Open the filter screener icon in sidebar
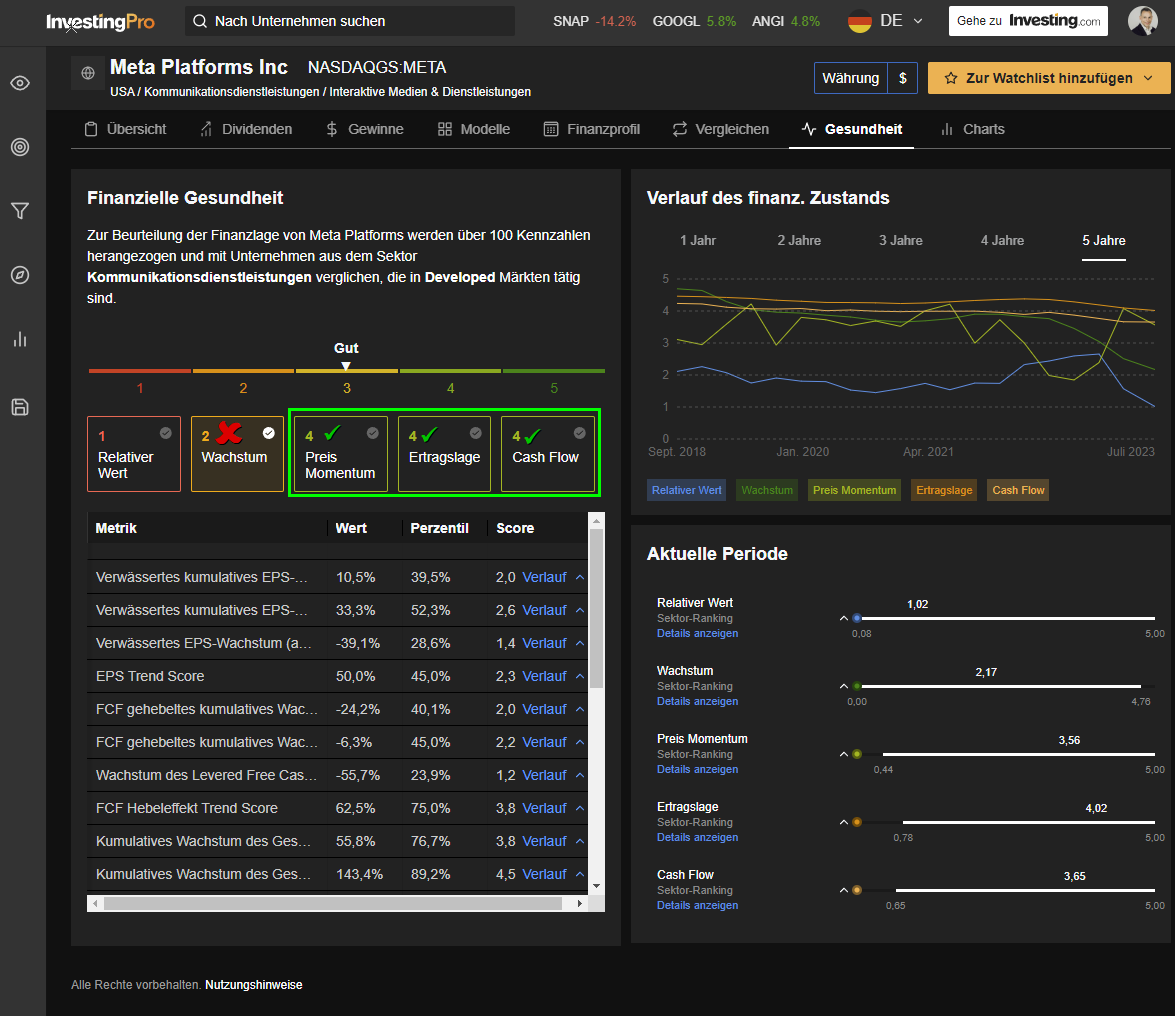The width and height of the screenshot is (1175, 1016). tap(20, 211)
